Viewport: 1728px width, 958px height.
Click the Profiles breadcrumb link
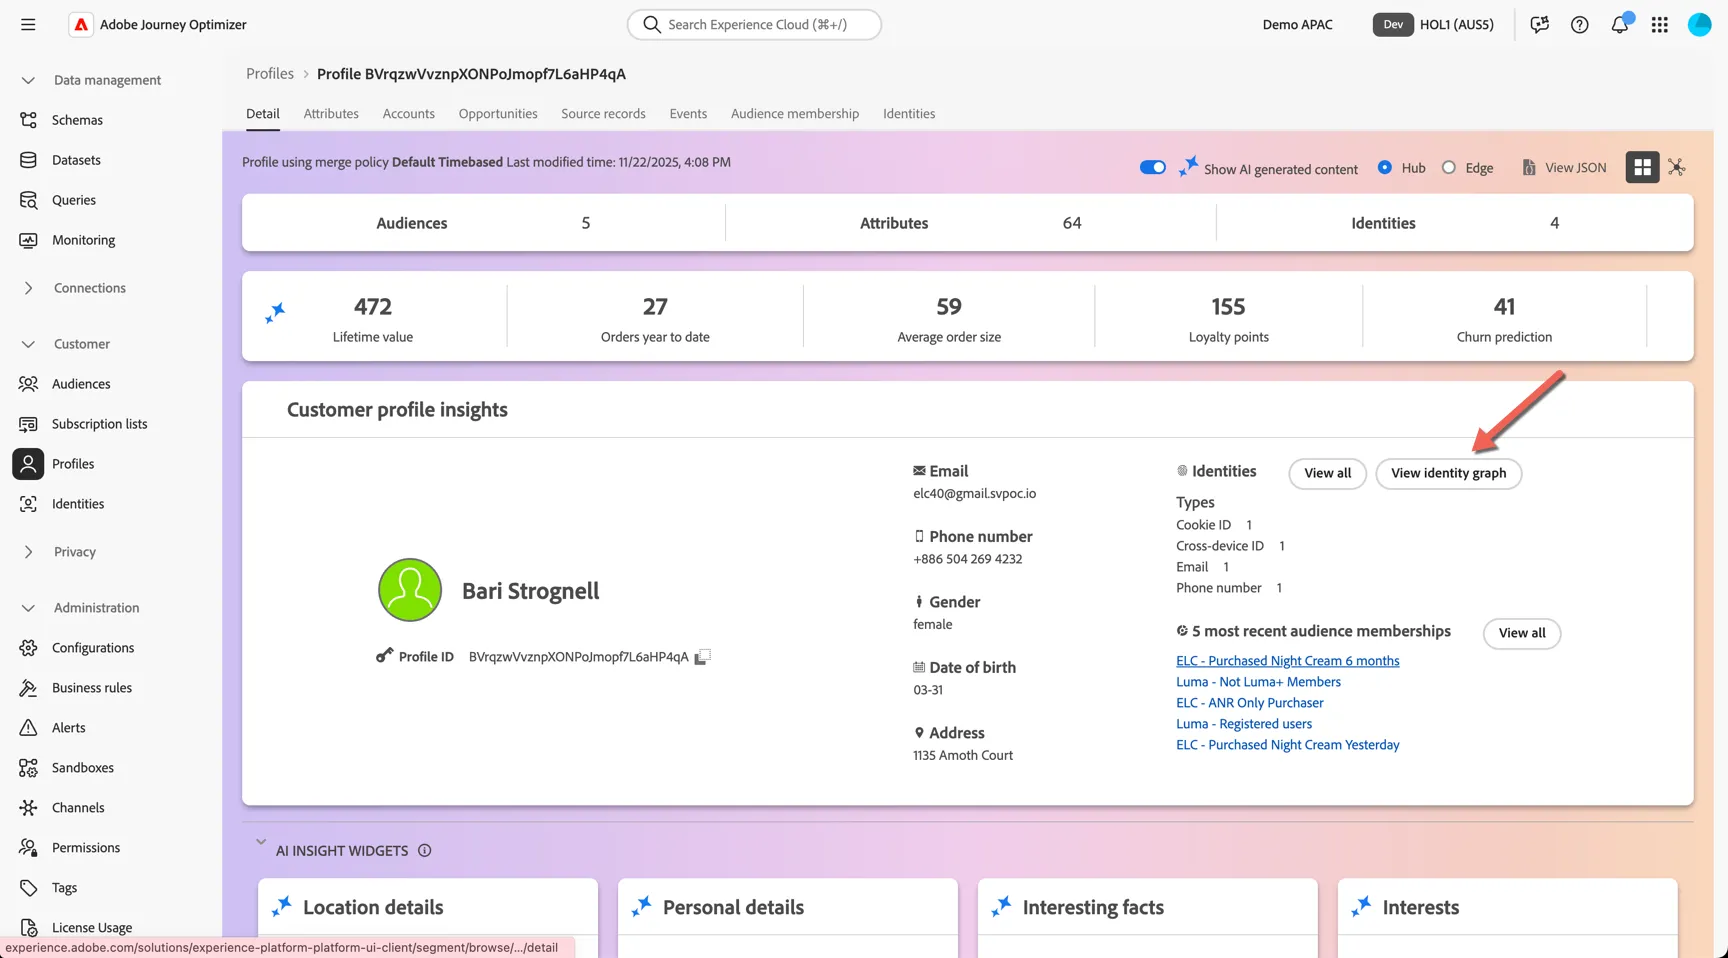pos(270,74)
